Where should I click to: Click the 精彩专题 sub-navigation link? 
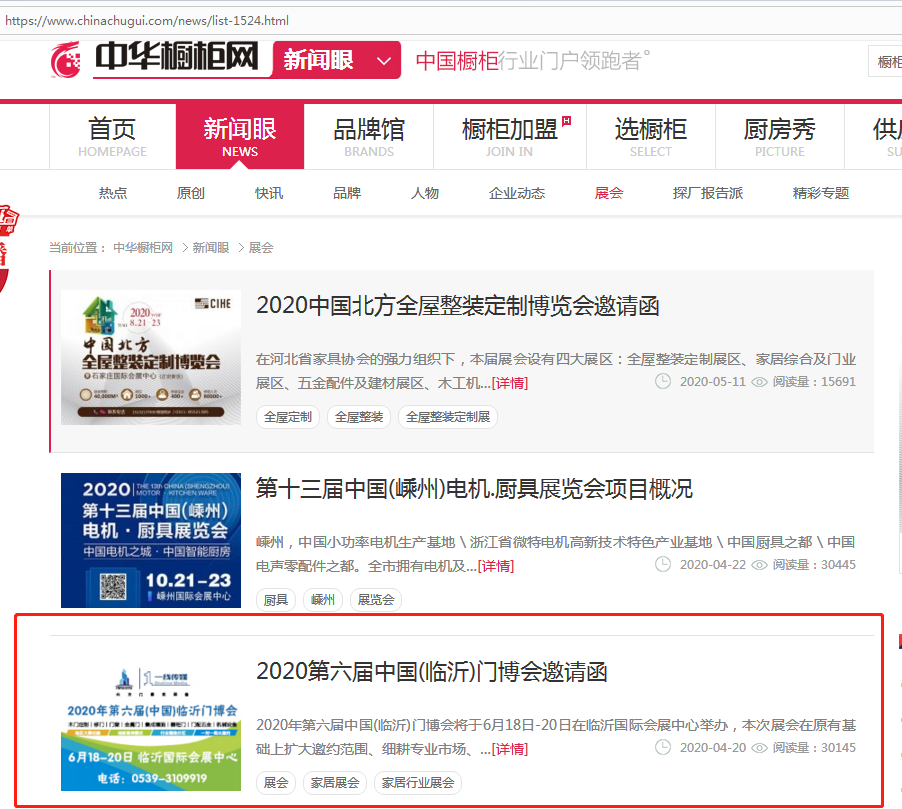tap(820, 193)
